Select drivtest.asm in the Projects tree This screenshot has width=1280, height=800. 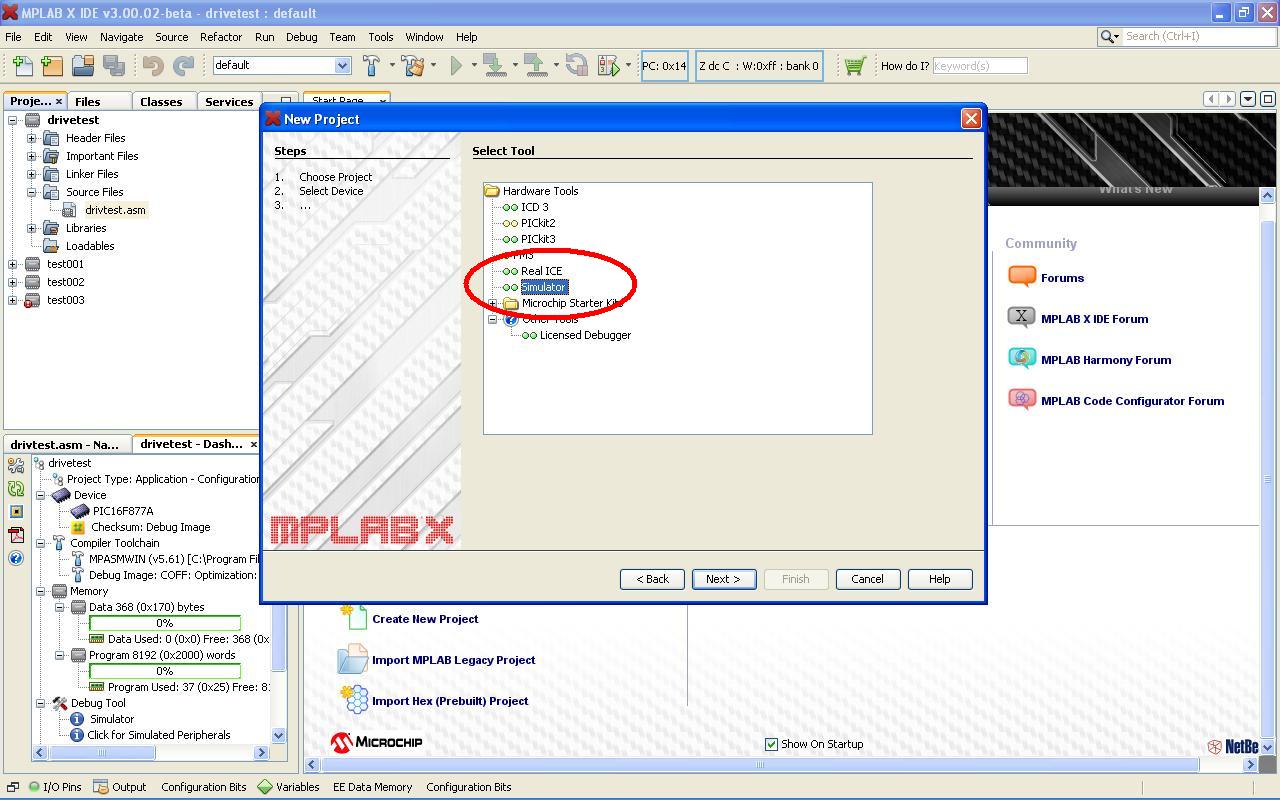coord(115,210)
